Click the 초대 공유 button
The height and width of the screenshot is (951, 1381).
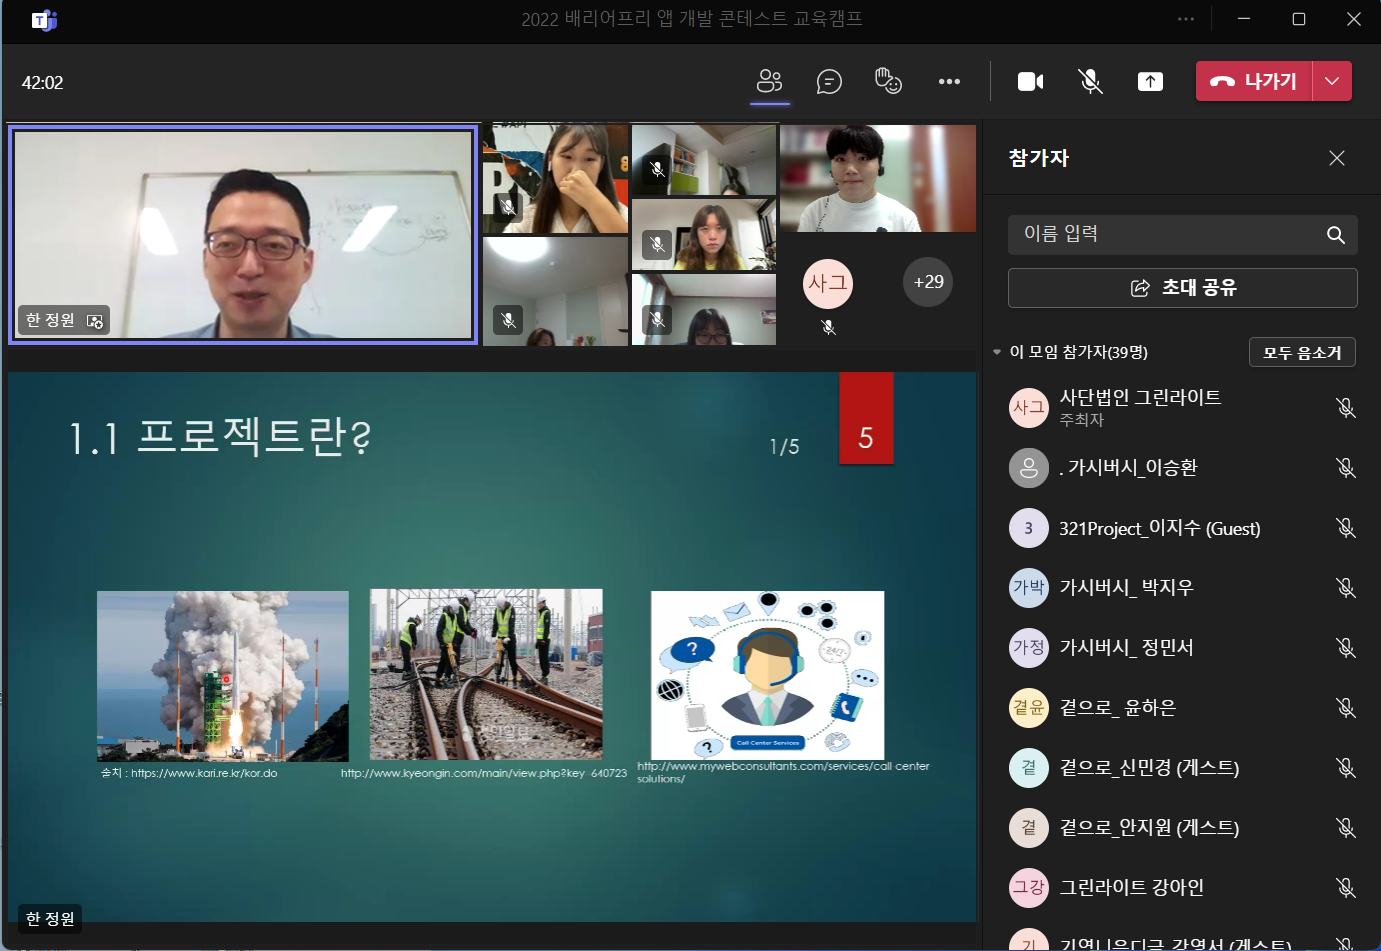pos(1183,288)
